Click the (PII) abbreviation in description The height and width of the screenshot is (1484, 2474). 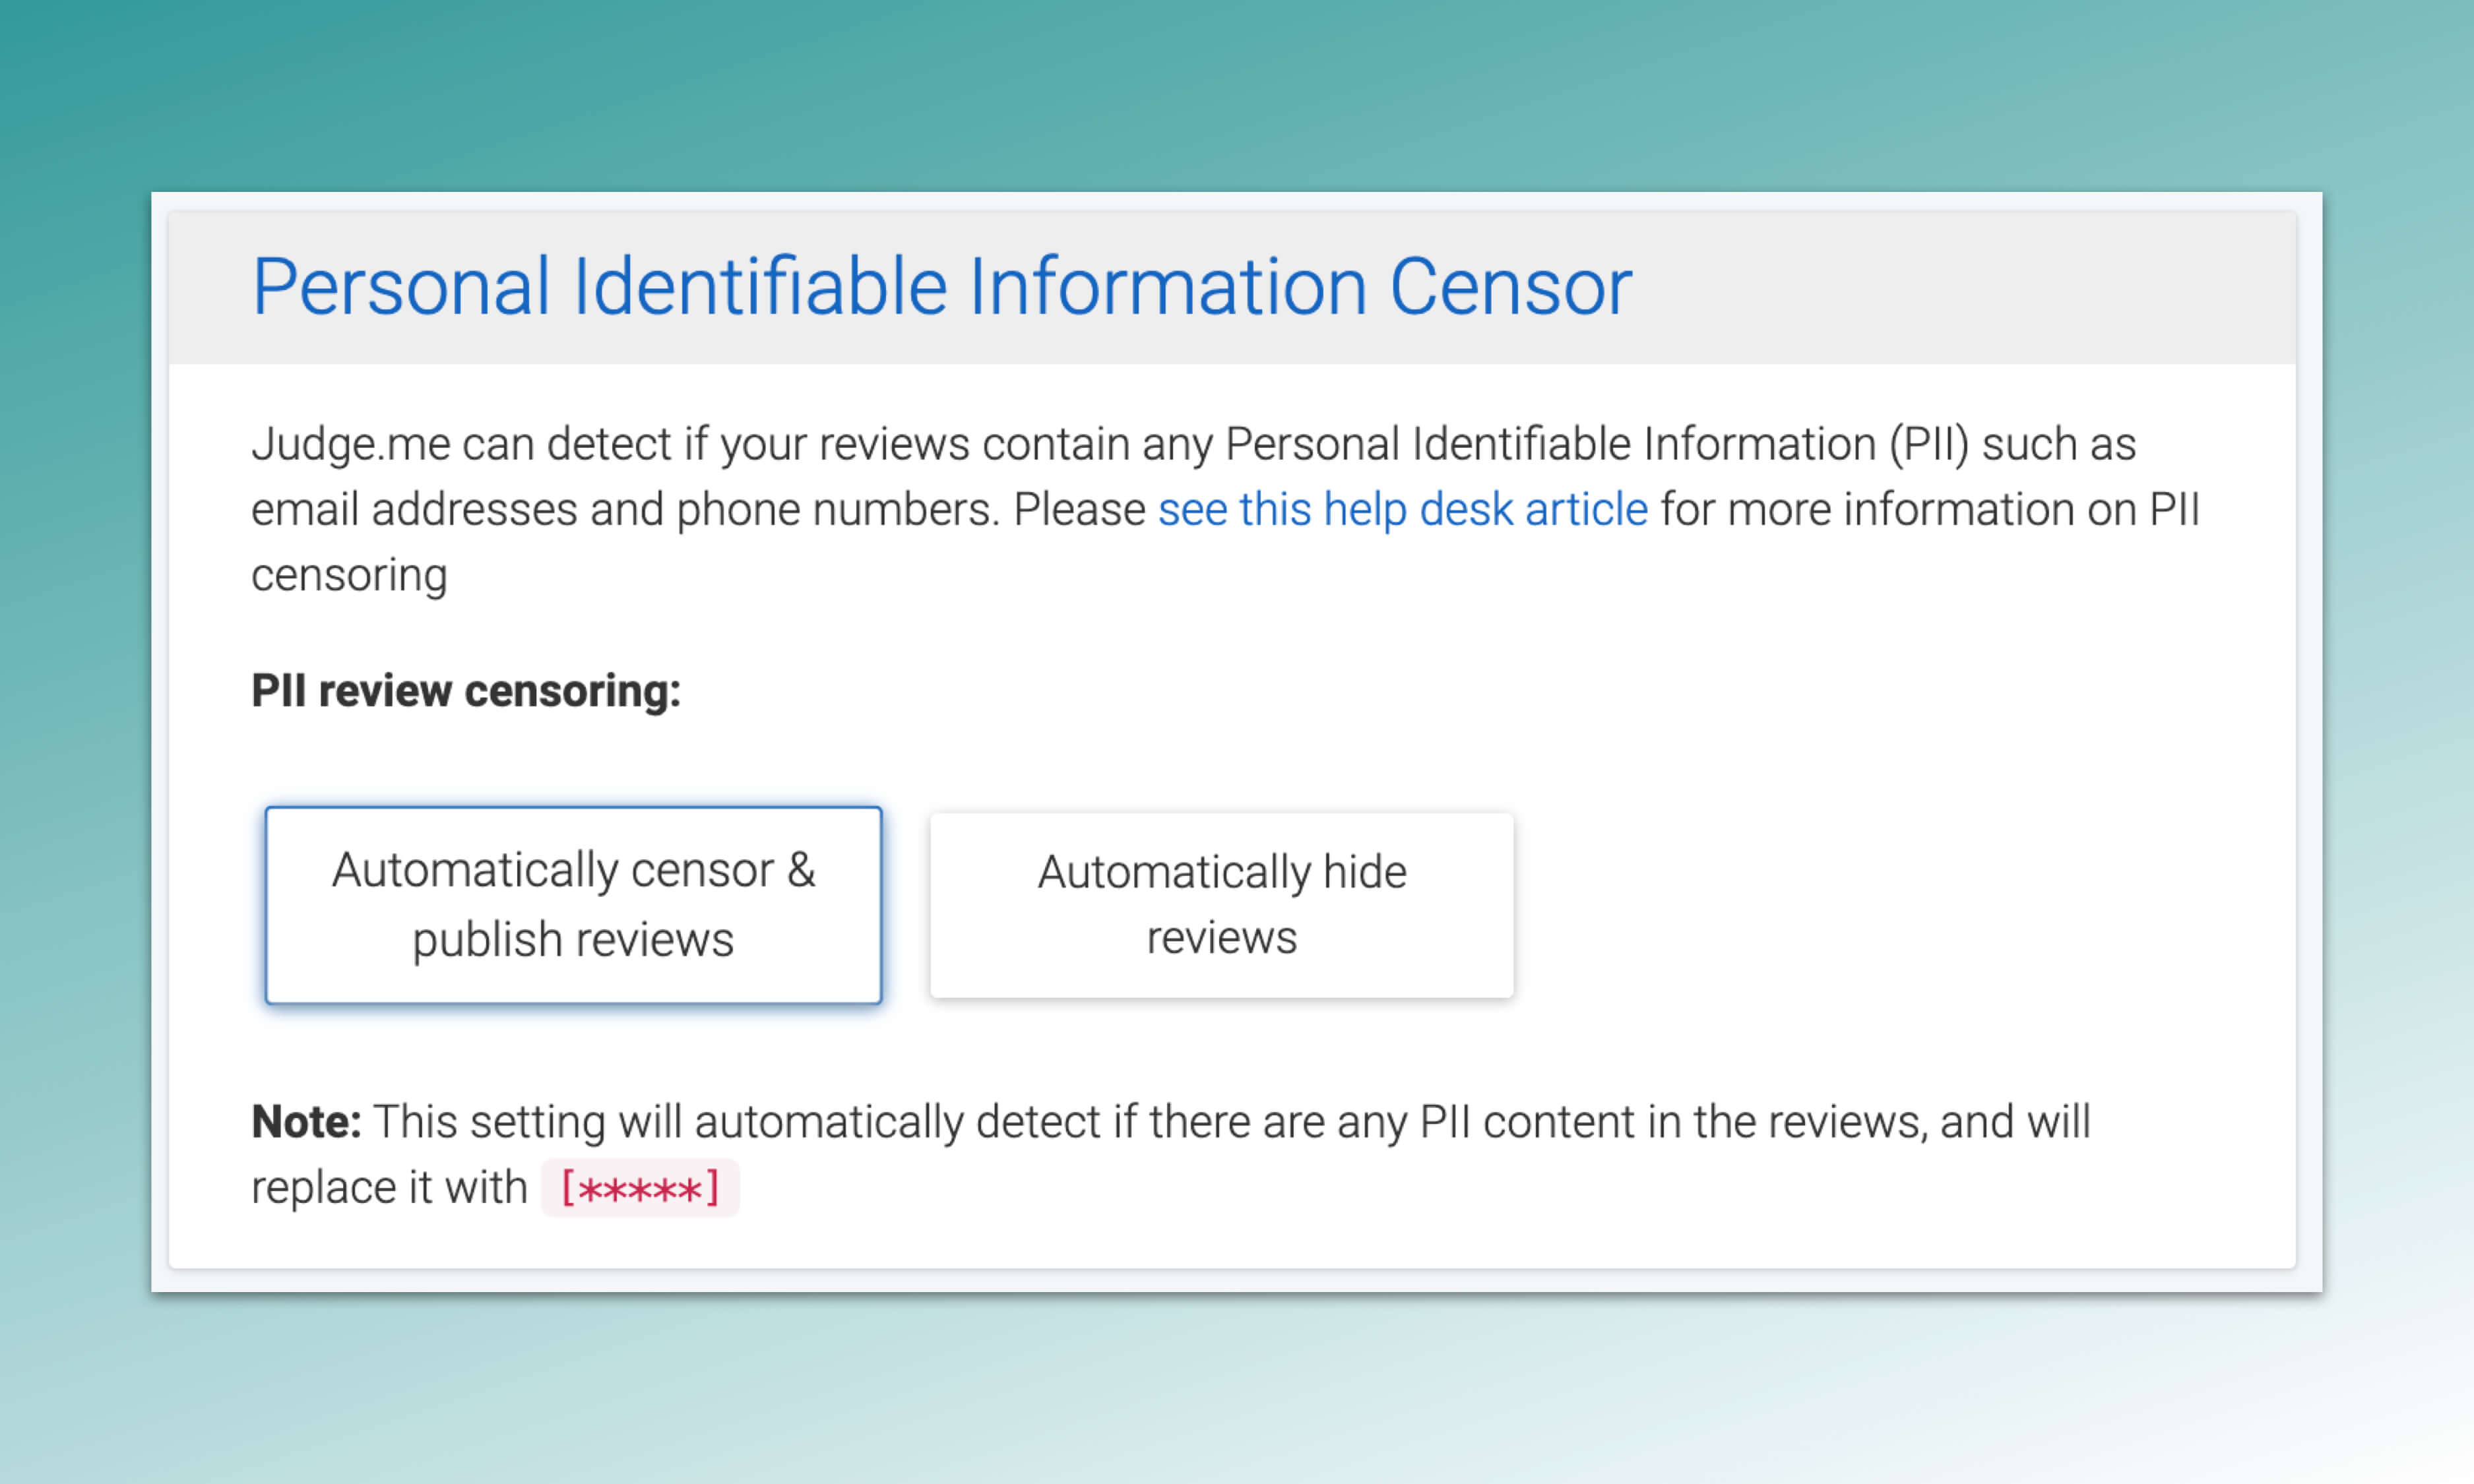point(1928,444)
